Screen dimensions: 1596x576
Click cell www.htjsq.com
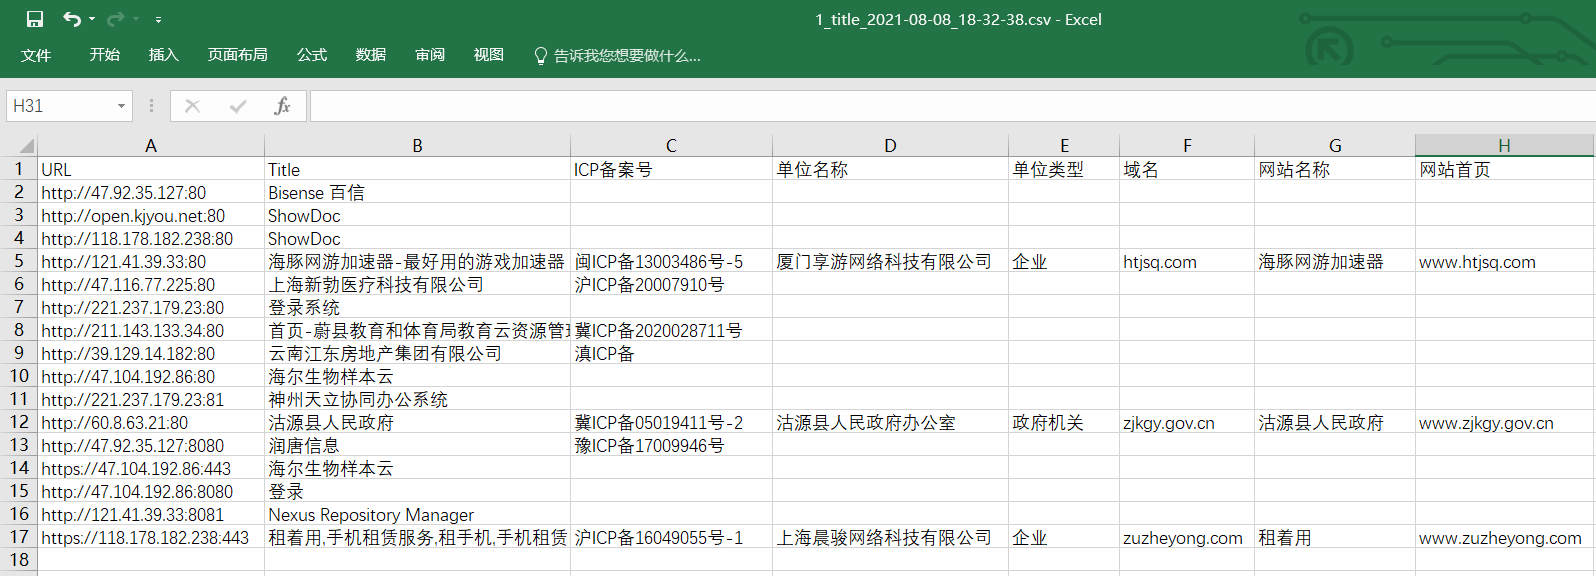click(1504, 261)
